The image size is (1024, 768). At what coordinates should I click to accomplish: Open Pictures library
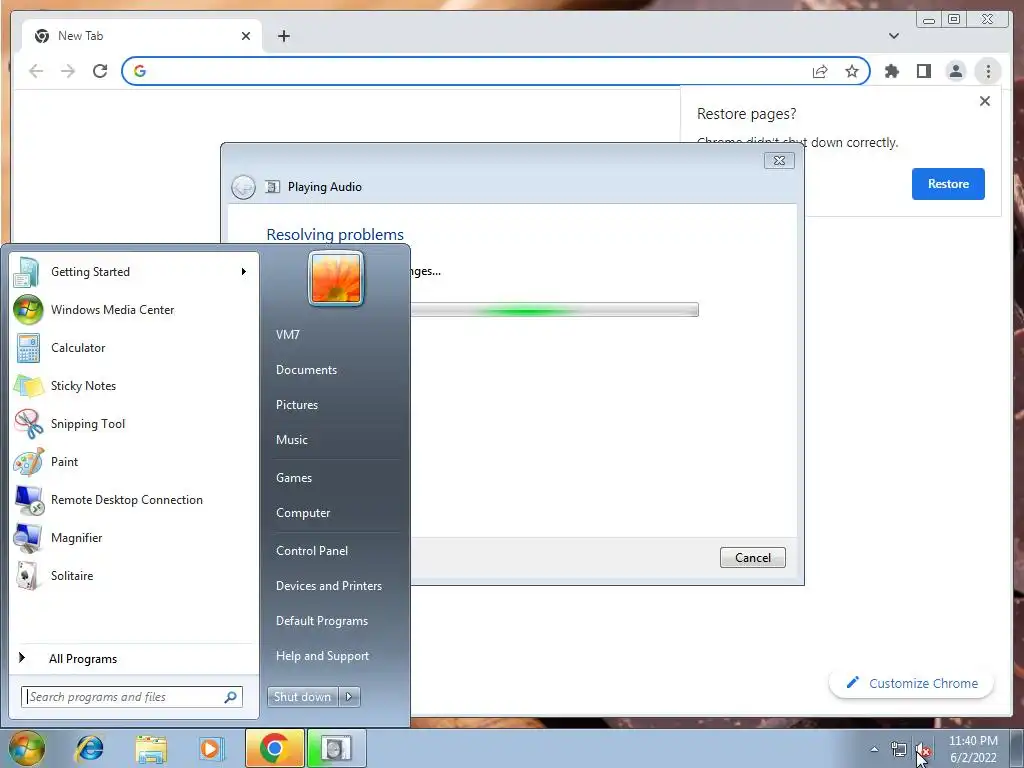coord(296,405)
